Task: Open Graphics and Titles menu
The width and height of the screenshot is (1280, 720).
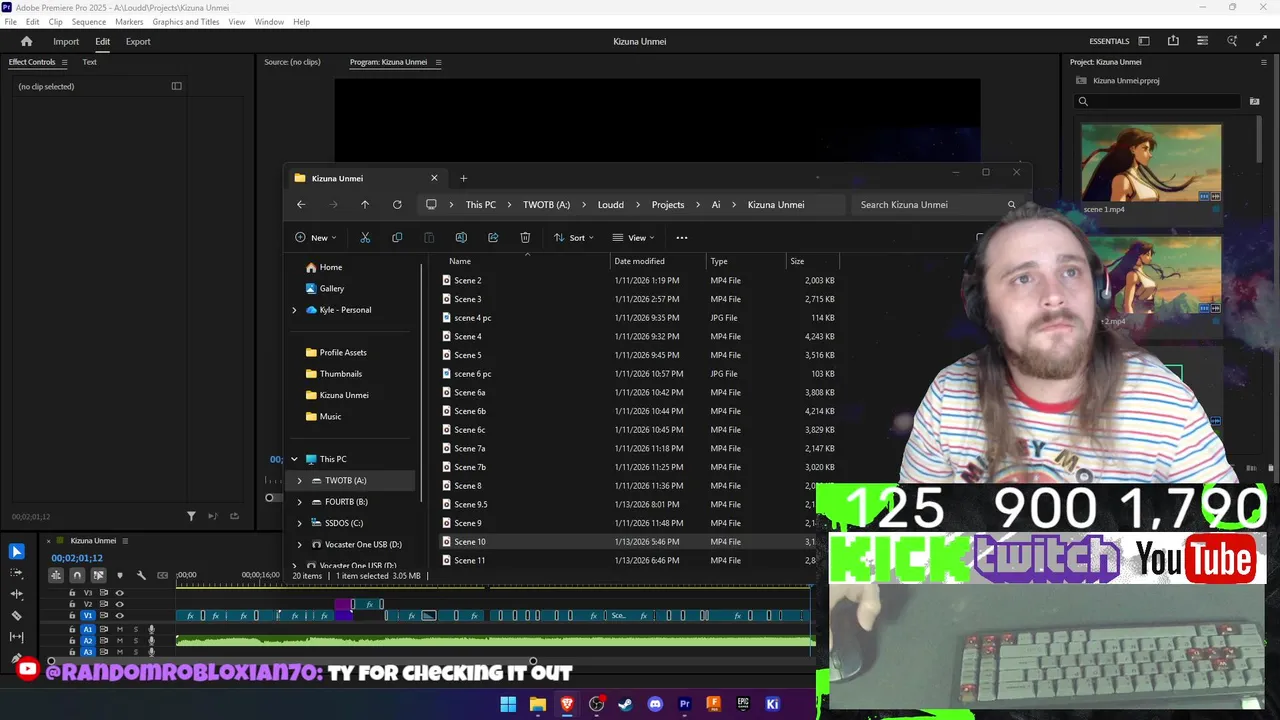Action: [x=186, y=22]
